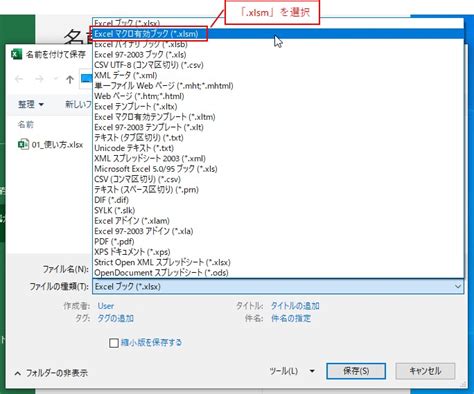Click the up-folder arrow icon
The width and height of the screenshot is (474, 394).
[x=70, y=79]
